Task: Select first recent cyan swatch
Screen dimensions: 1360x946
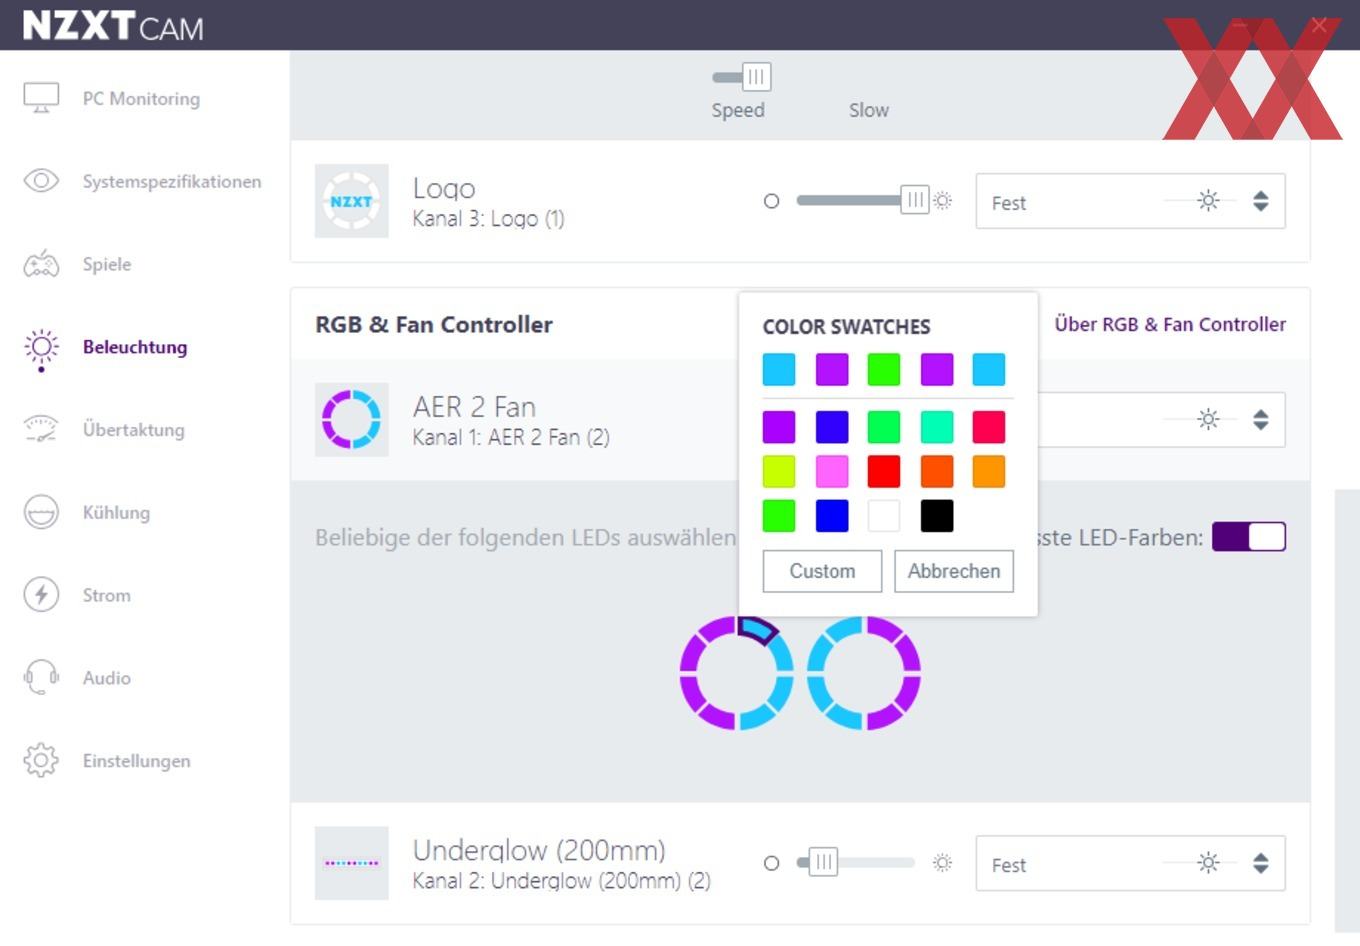Action: [x=779, y=369]
